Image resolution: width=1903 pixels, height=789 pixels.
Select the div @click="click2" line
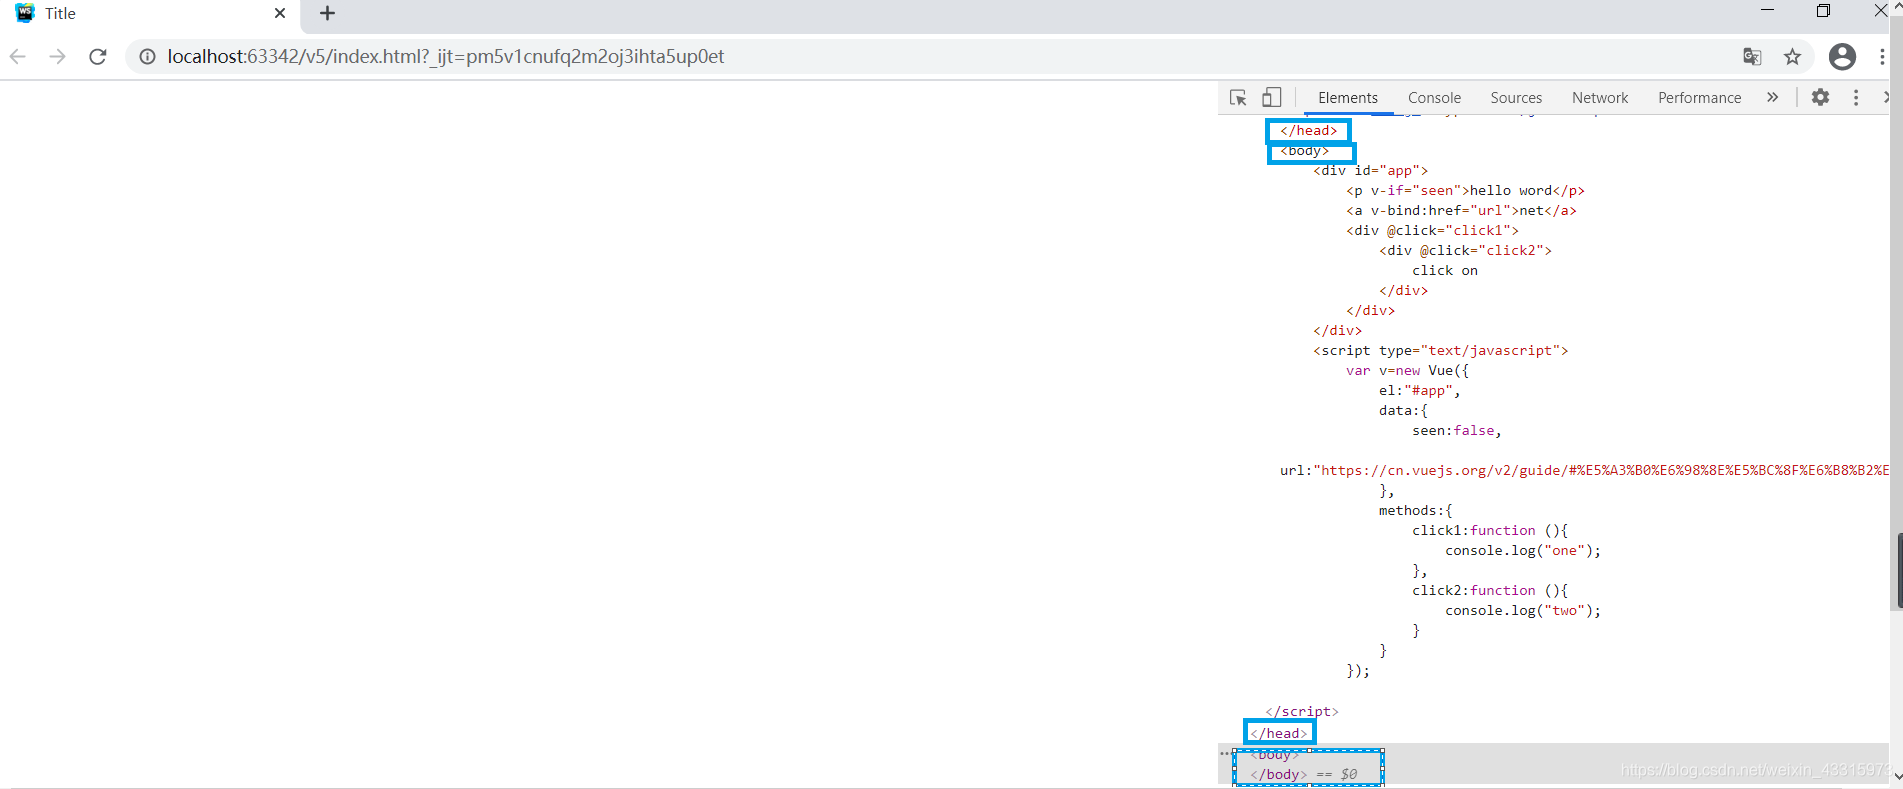pos(1465,250)
